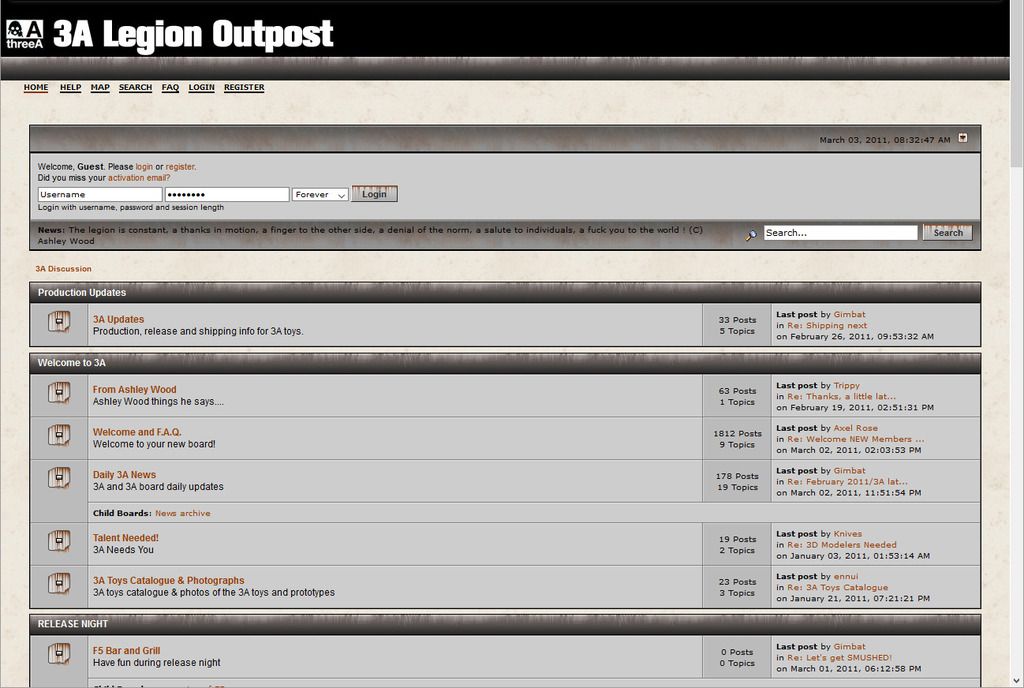Viewport: 1024px width, 688px height.
Task: View Trippy's user profile
Action: (847, 386)
